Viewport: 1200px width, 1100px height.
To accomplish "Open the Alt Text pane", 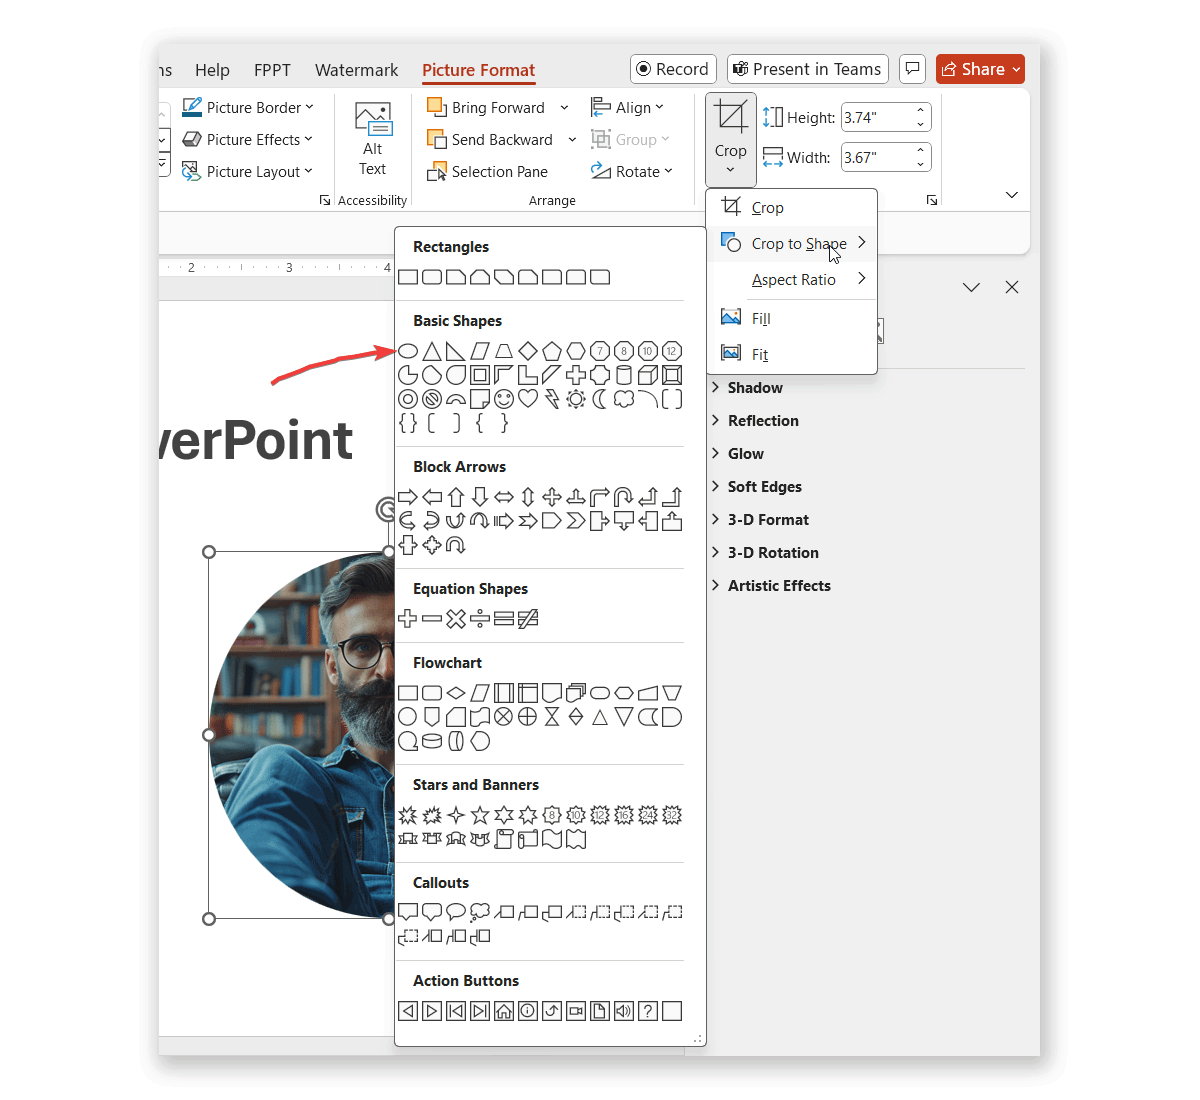I will (x=372, y=141).
